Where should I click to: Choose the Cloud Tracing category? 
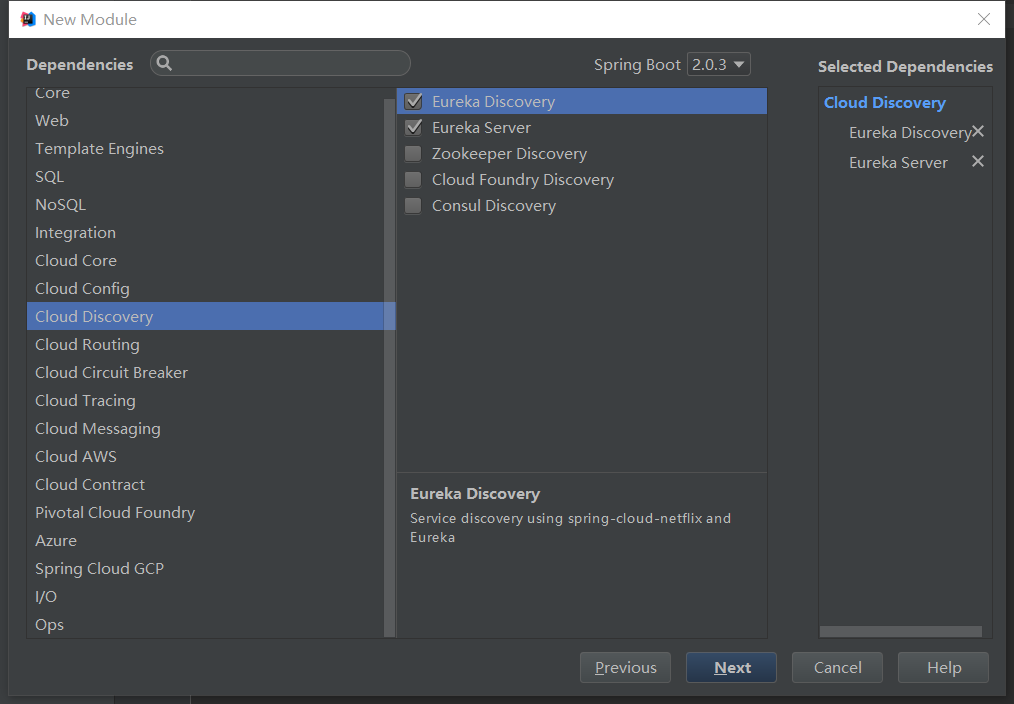point(205,401)
